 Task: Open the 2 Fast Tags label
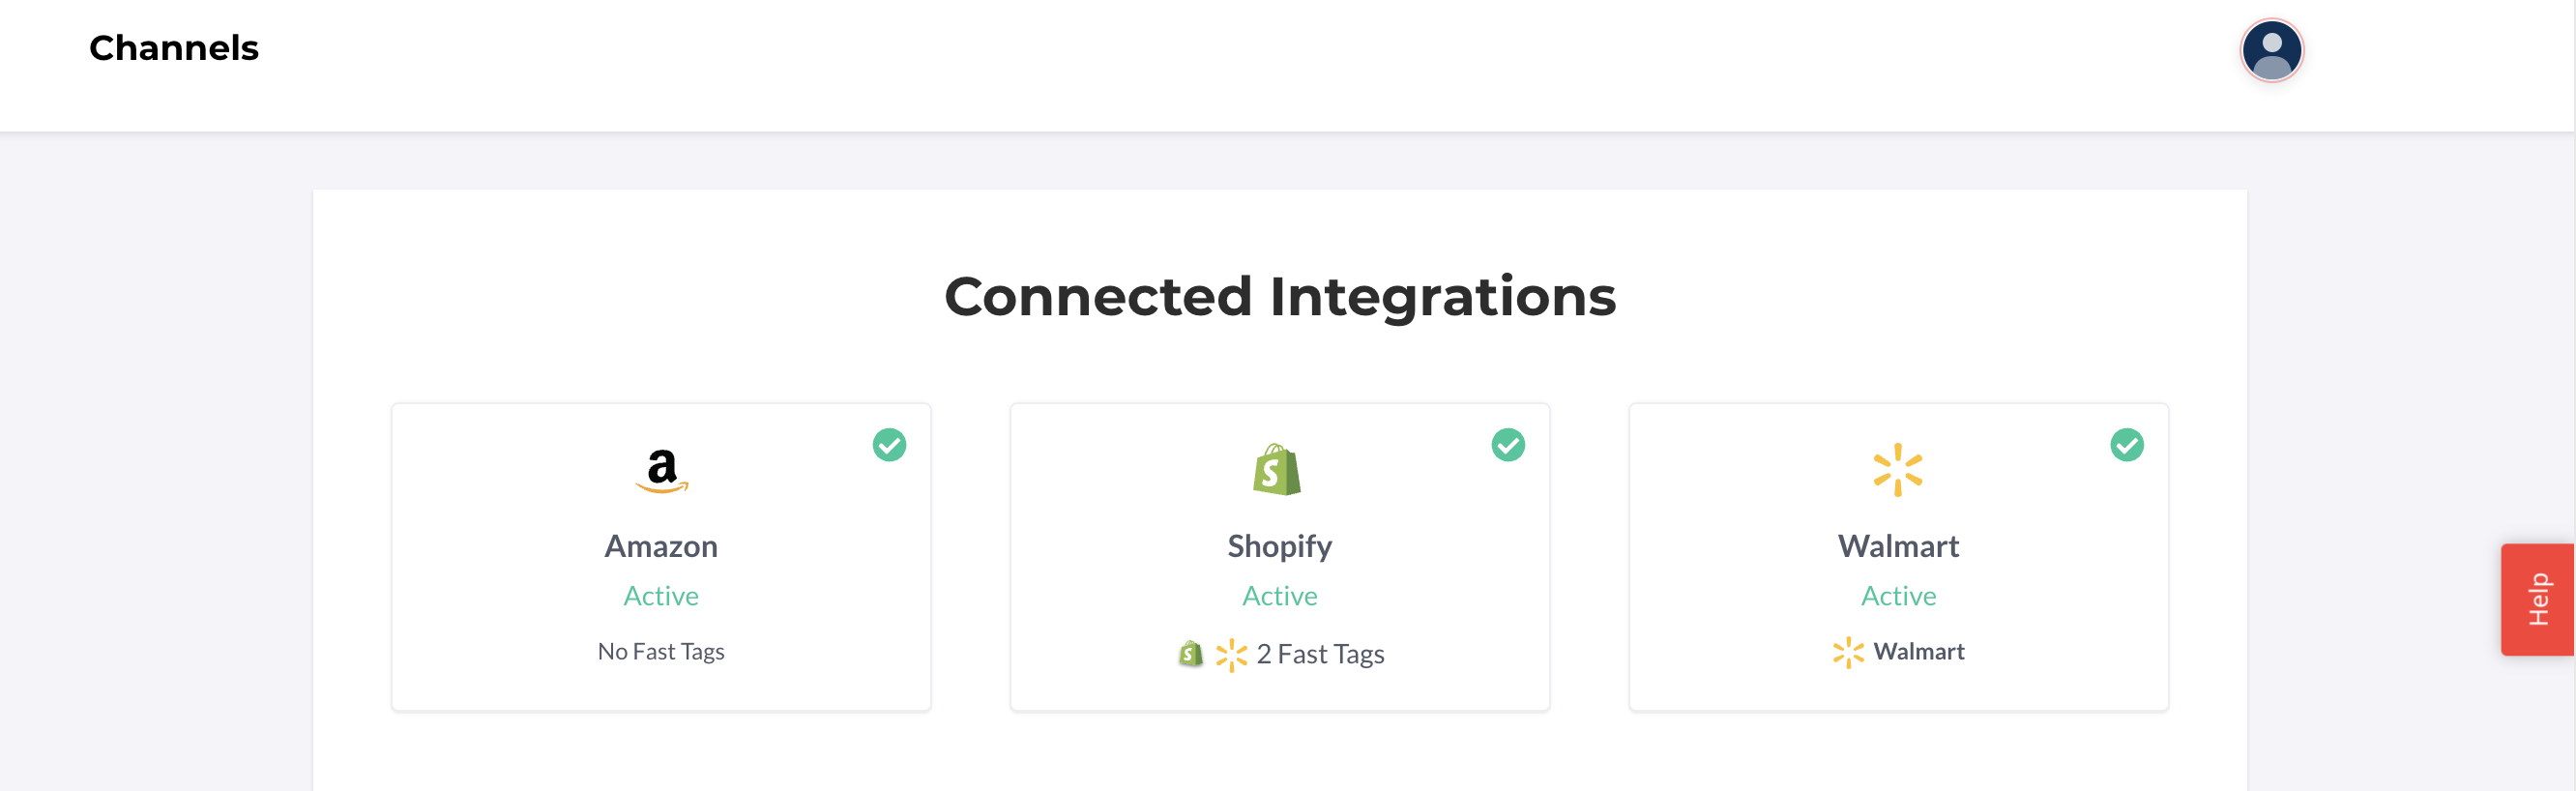(1320, 654)
